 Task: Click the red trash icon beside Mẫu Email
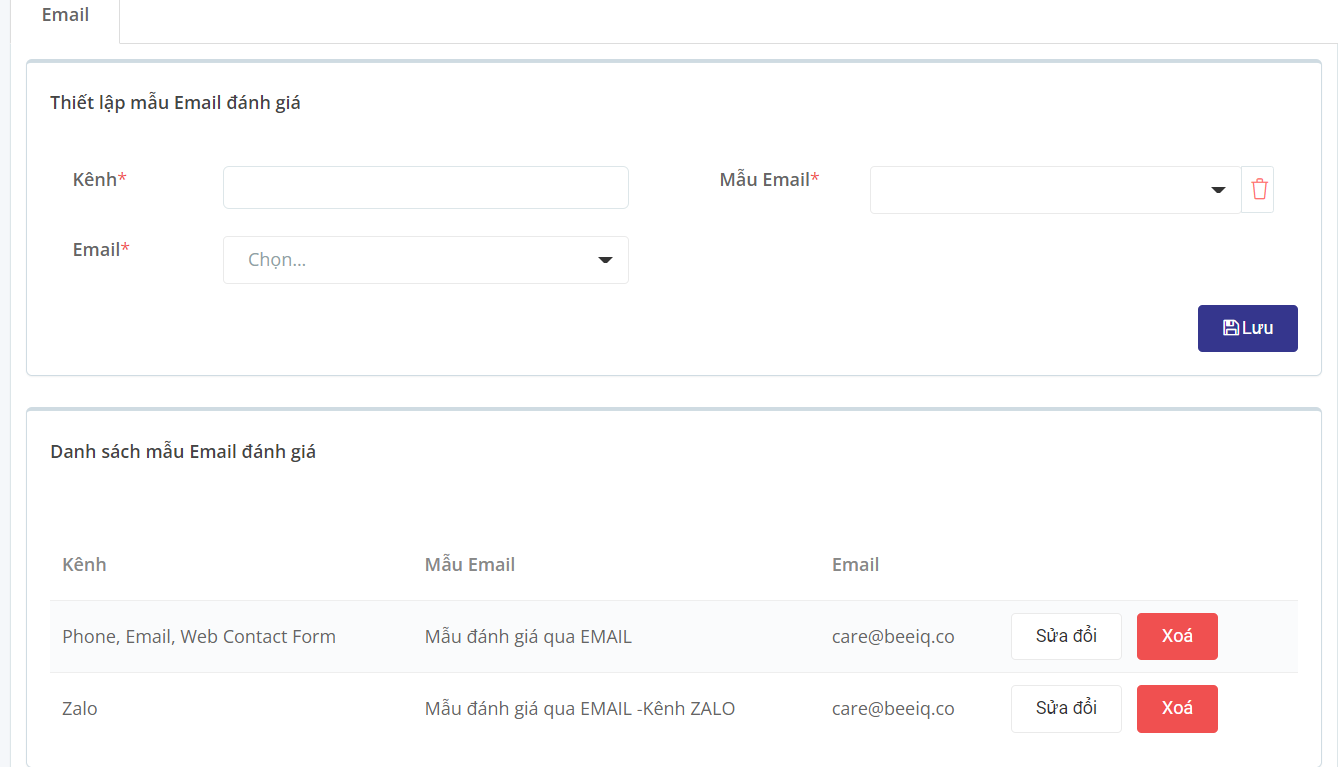point(1259,189)
